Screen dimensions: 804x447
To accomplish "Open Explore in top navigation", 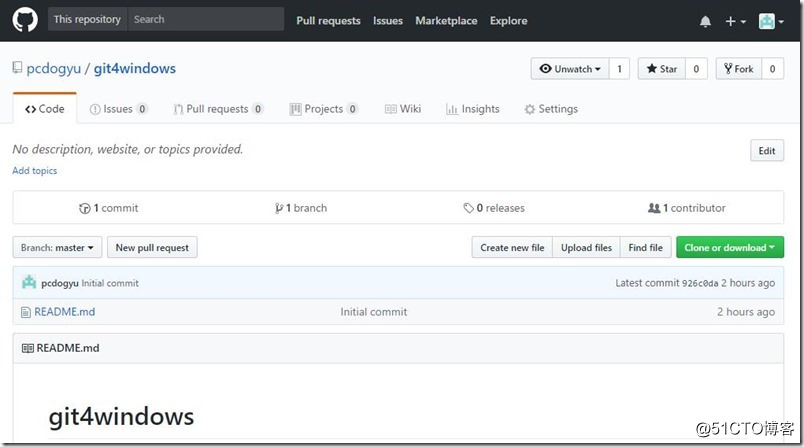I will tap(508, 21).
